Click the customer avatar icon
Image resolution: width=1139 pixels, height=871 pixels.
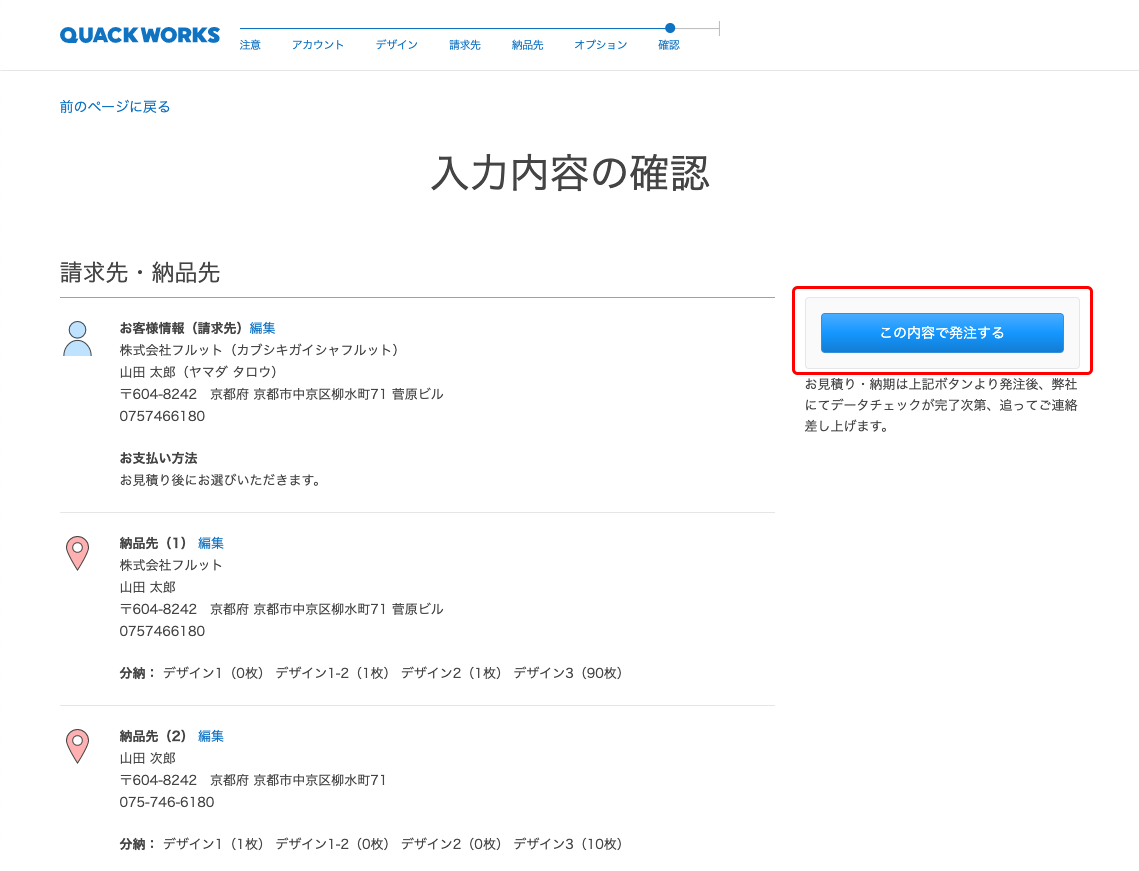[77, 337]
